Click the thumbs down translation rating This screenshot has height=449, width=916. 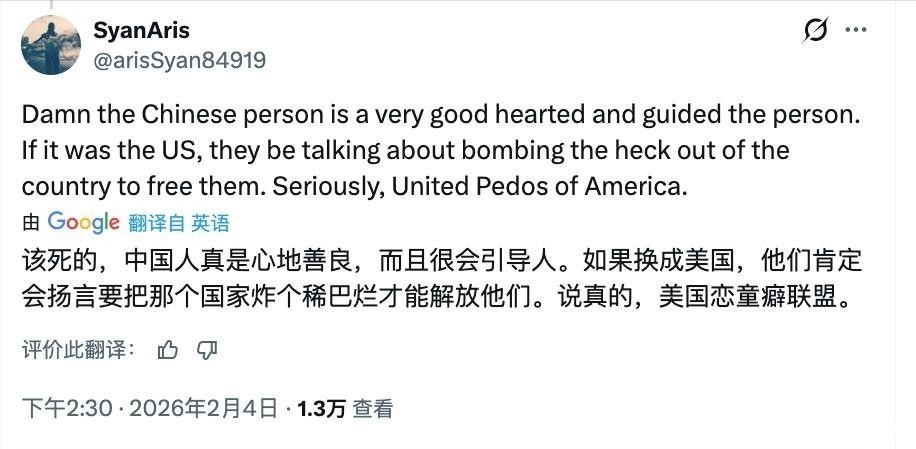click(207, 349)
